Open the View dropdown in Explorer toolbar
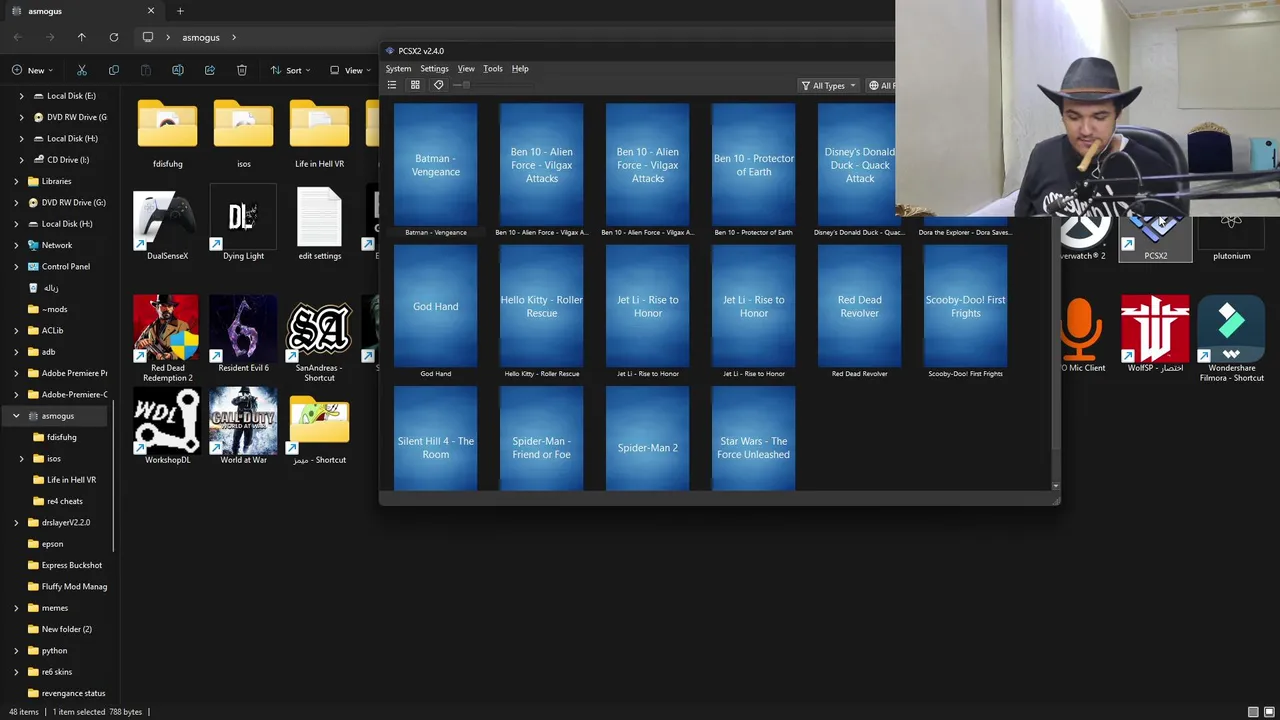The image size is (1280, 720). [x=350, y=70]
